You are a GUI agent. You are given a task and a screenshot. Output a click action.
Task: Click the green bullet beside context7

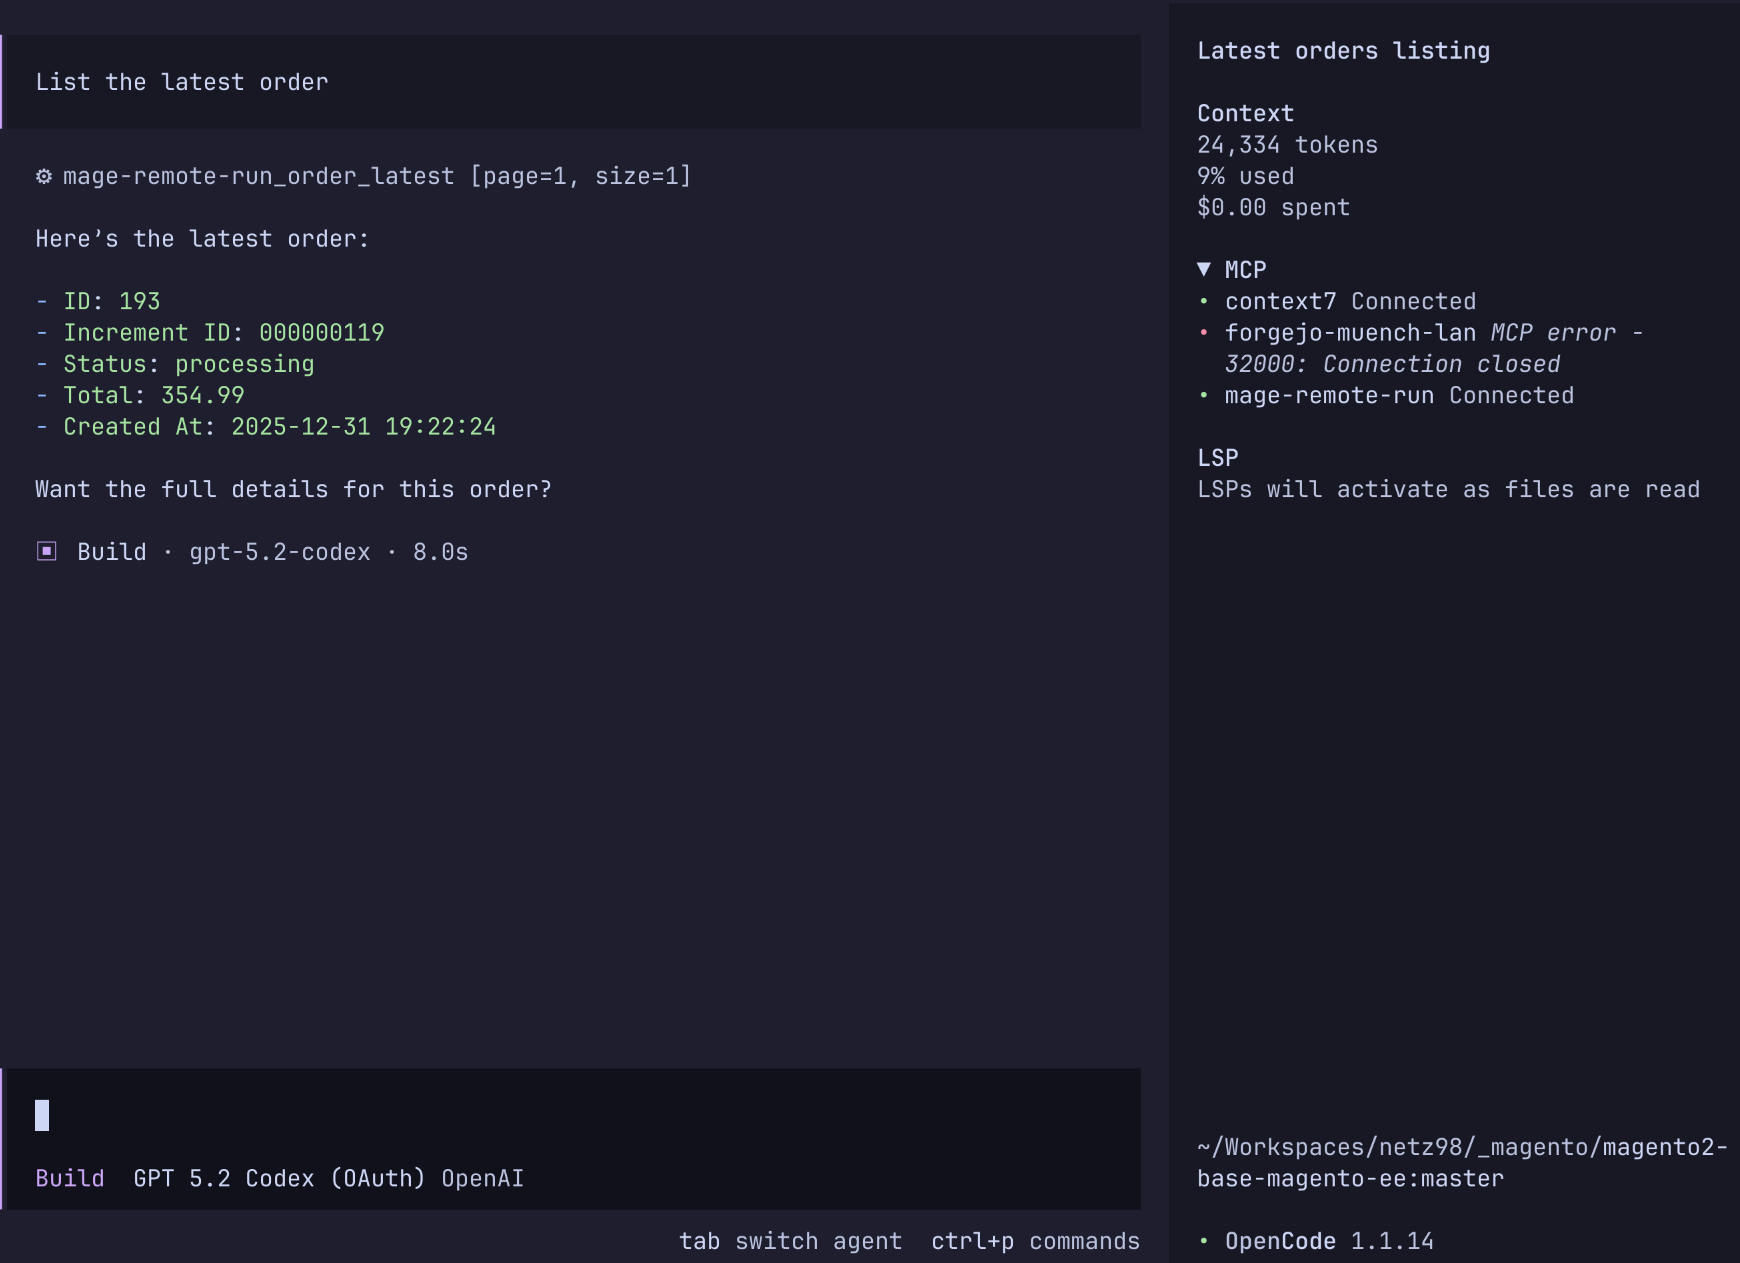point(1205,301)
